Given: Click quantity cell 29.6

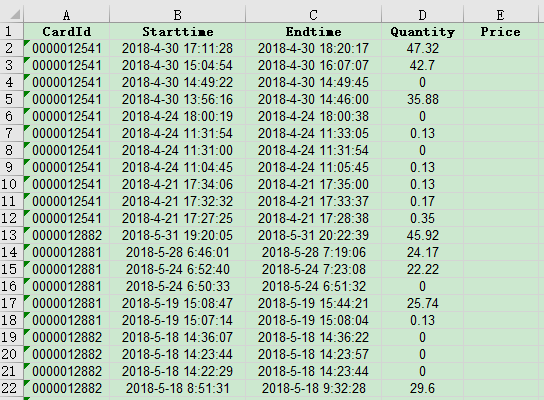Looking at the screenshot, I should point(422,388).
